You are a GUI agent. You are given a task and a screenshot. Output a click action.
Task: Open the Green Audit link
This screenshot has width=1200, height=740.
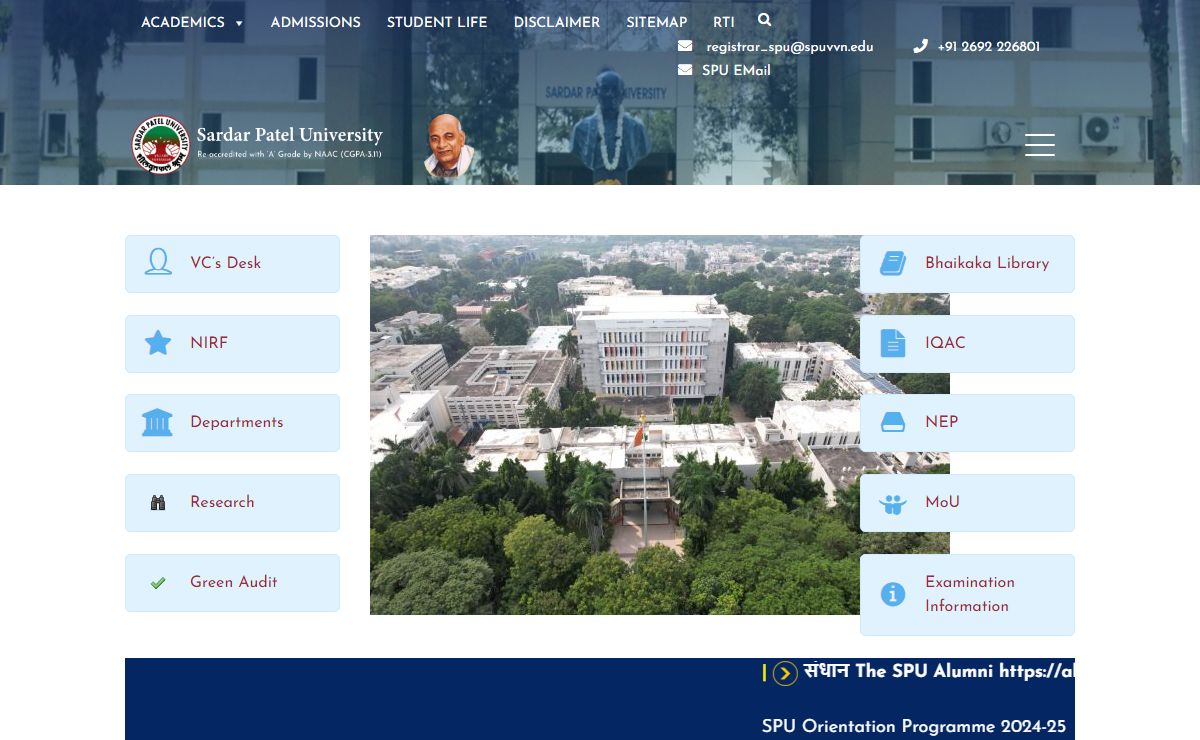(x=232, y=583)
